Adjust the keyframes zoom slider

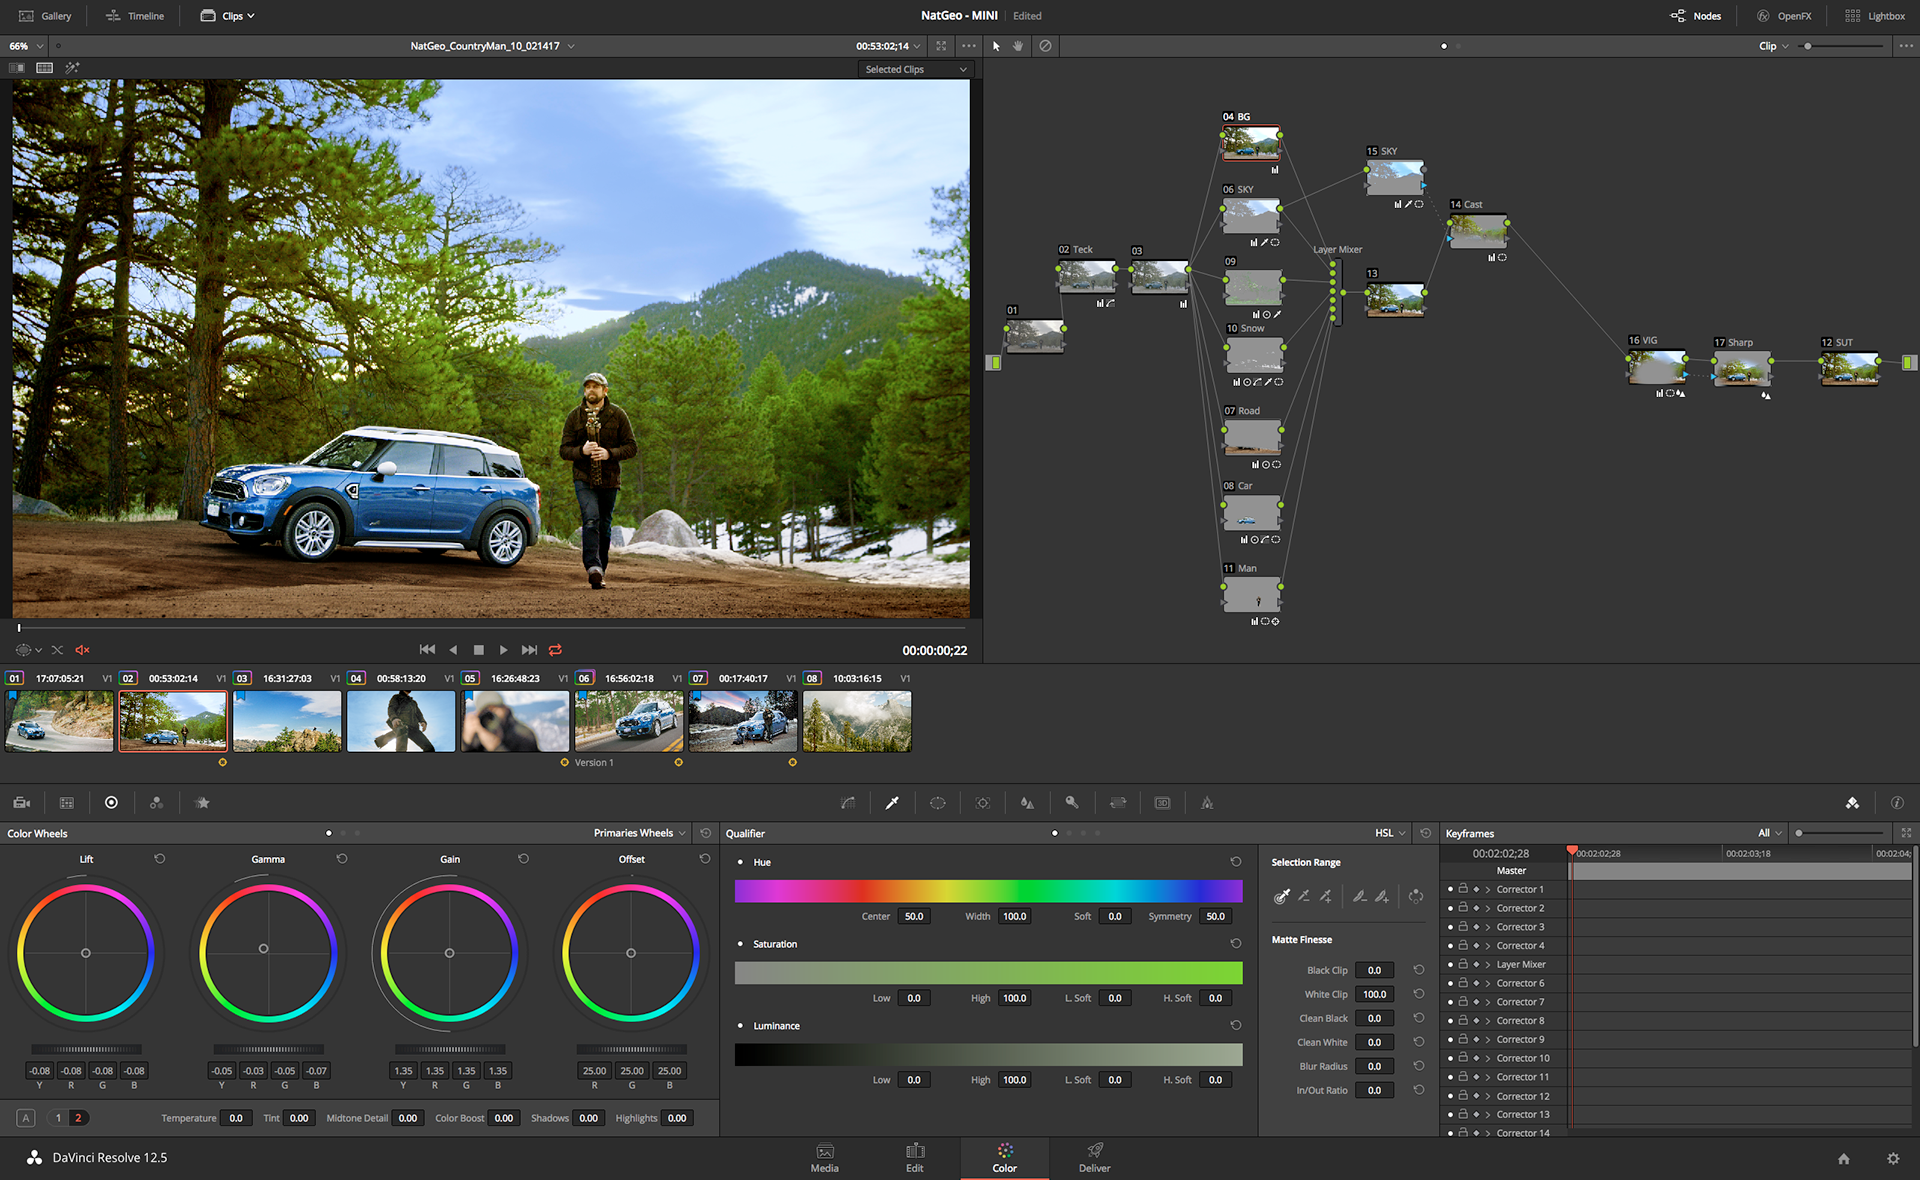click(x=1840, y=833)
